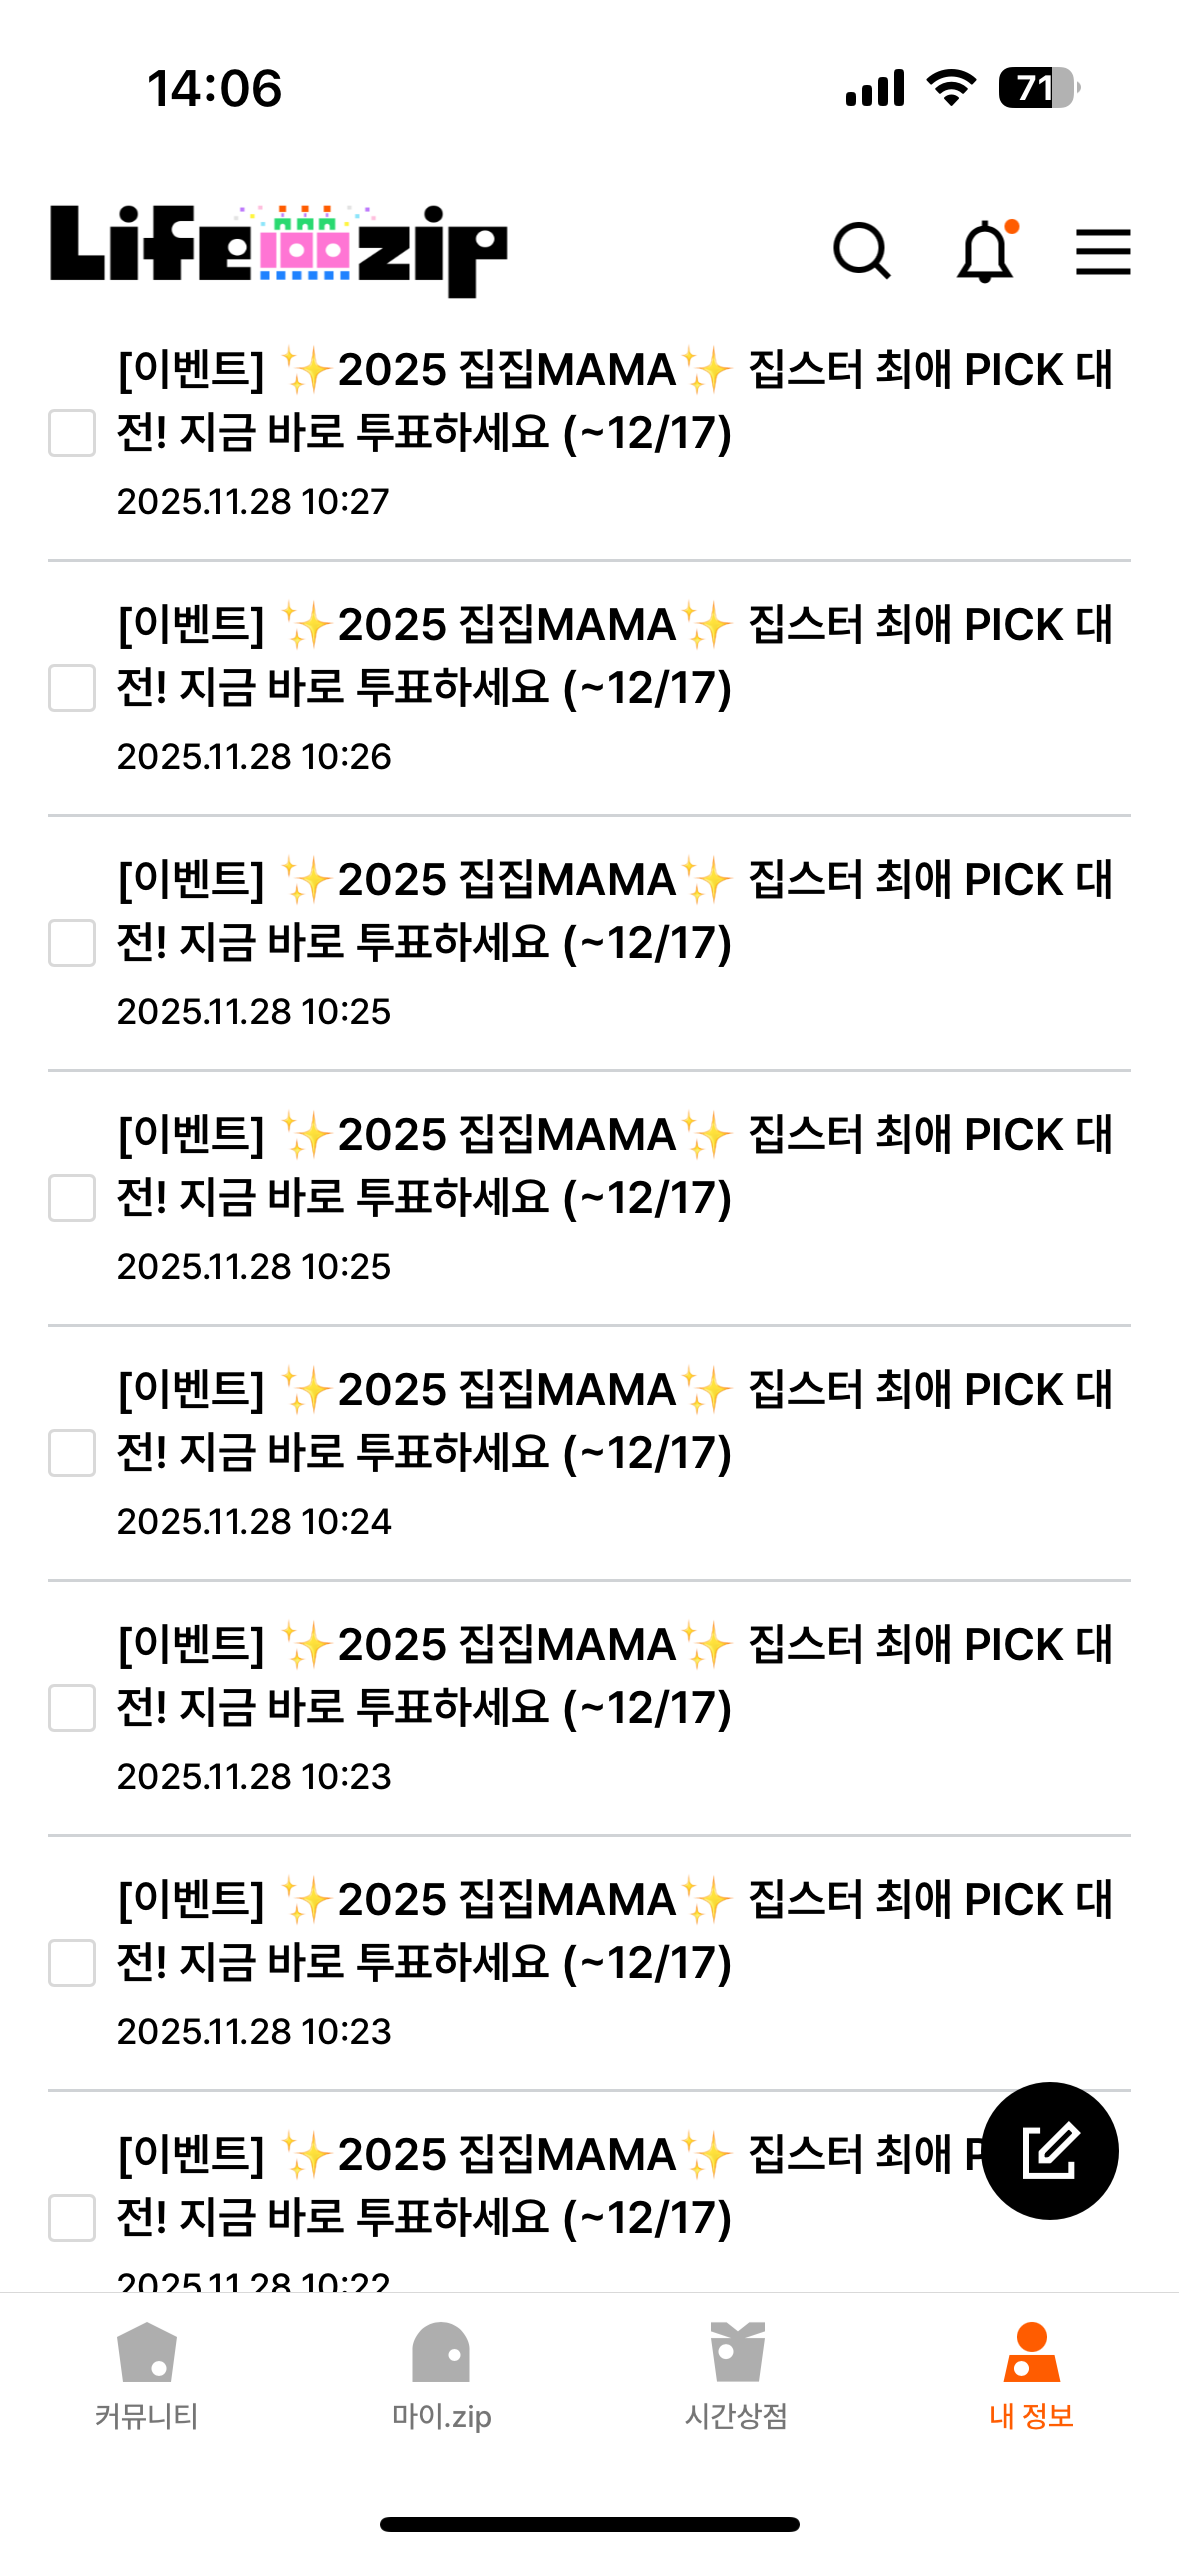Screen dimensions: 1179x2556
Task: Check the box for second 10:23 notification
Action: (72, 1963)
